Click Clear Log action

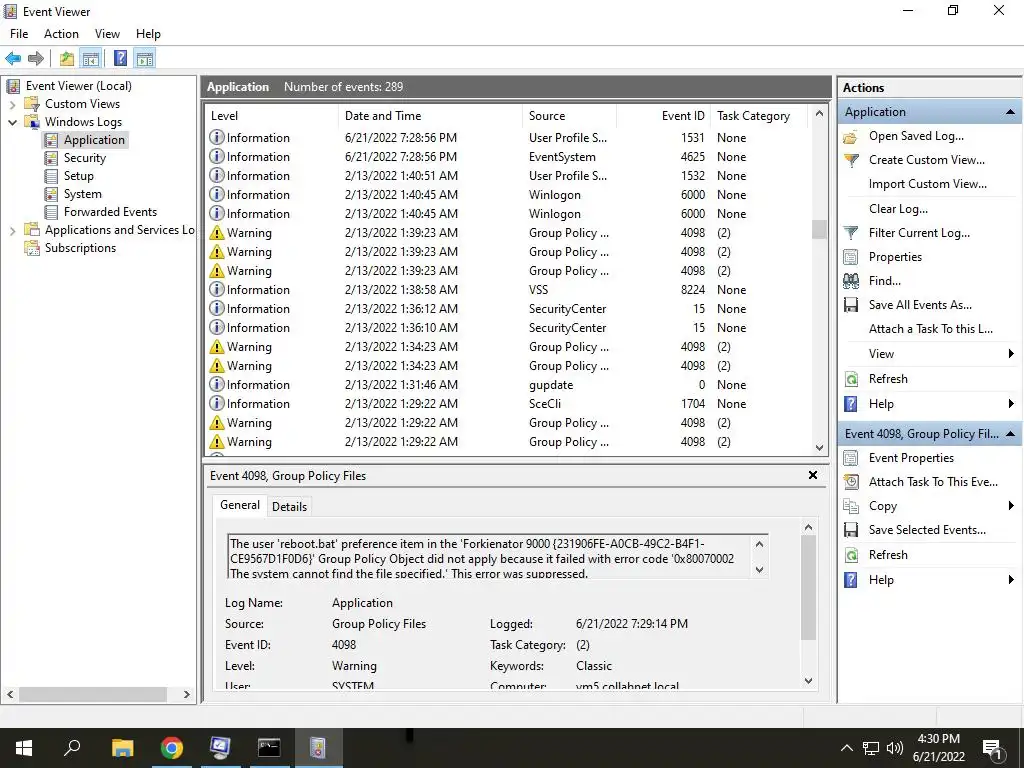898,209
